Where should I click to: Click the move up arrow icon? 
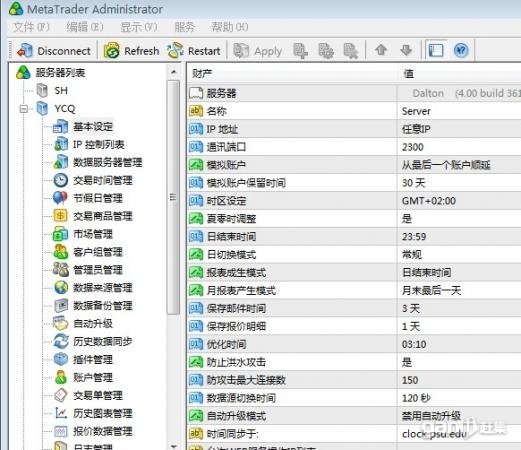pos(381,50)
